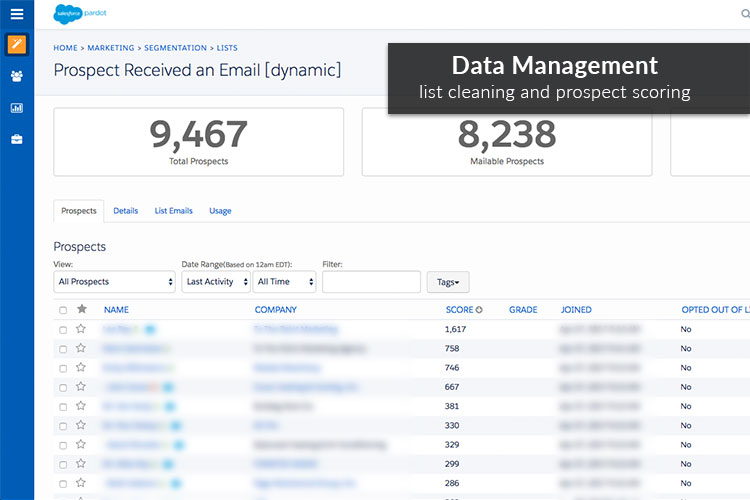Sort by the JOINED column header
This screenshot has height=500, width=750.
pos(576,310)
